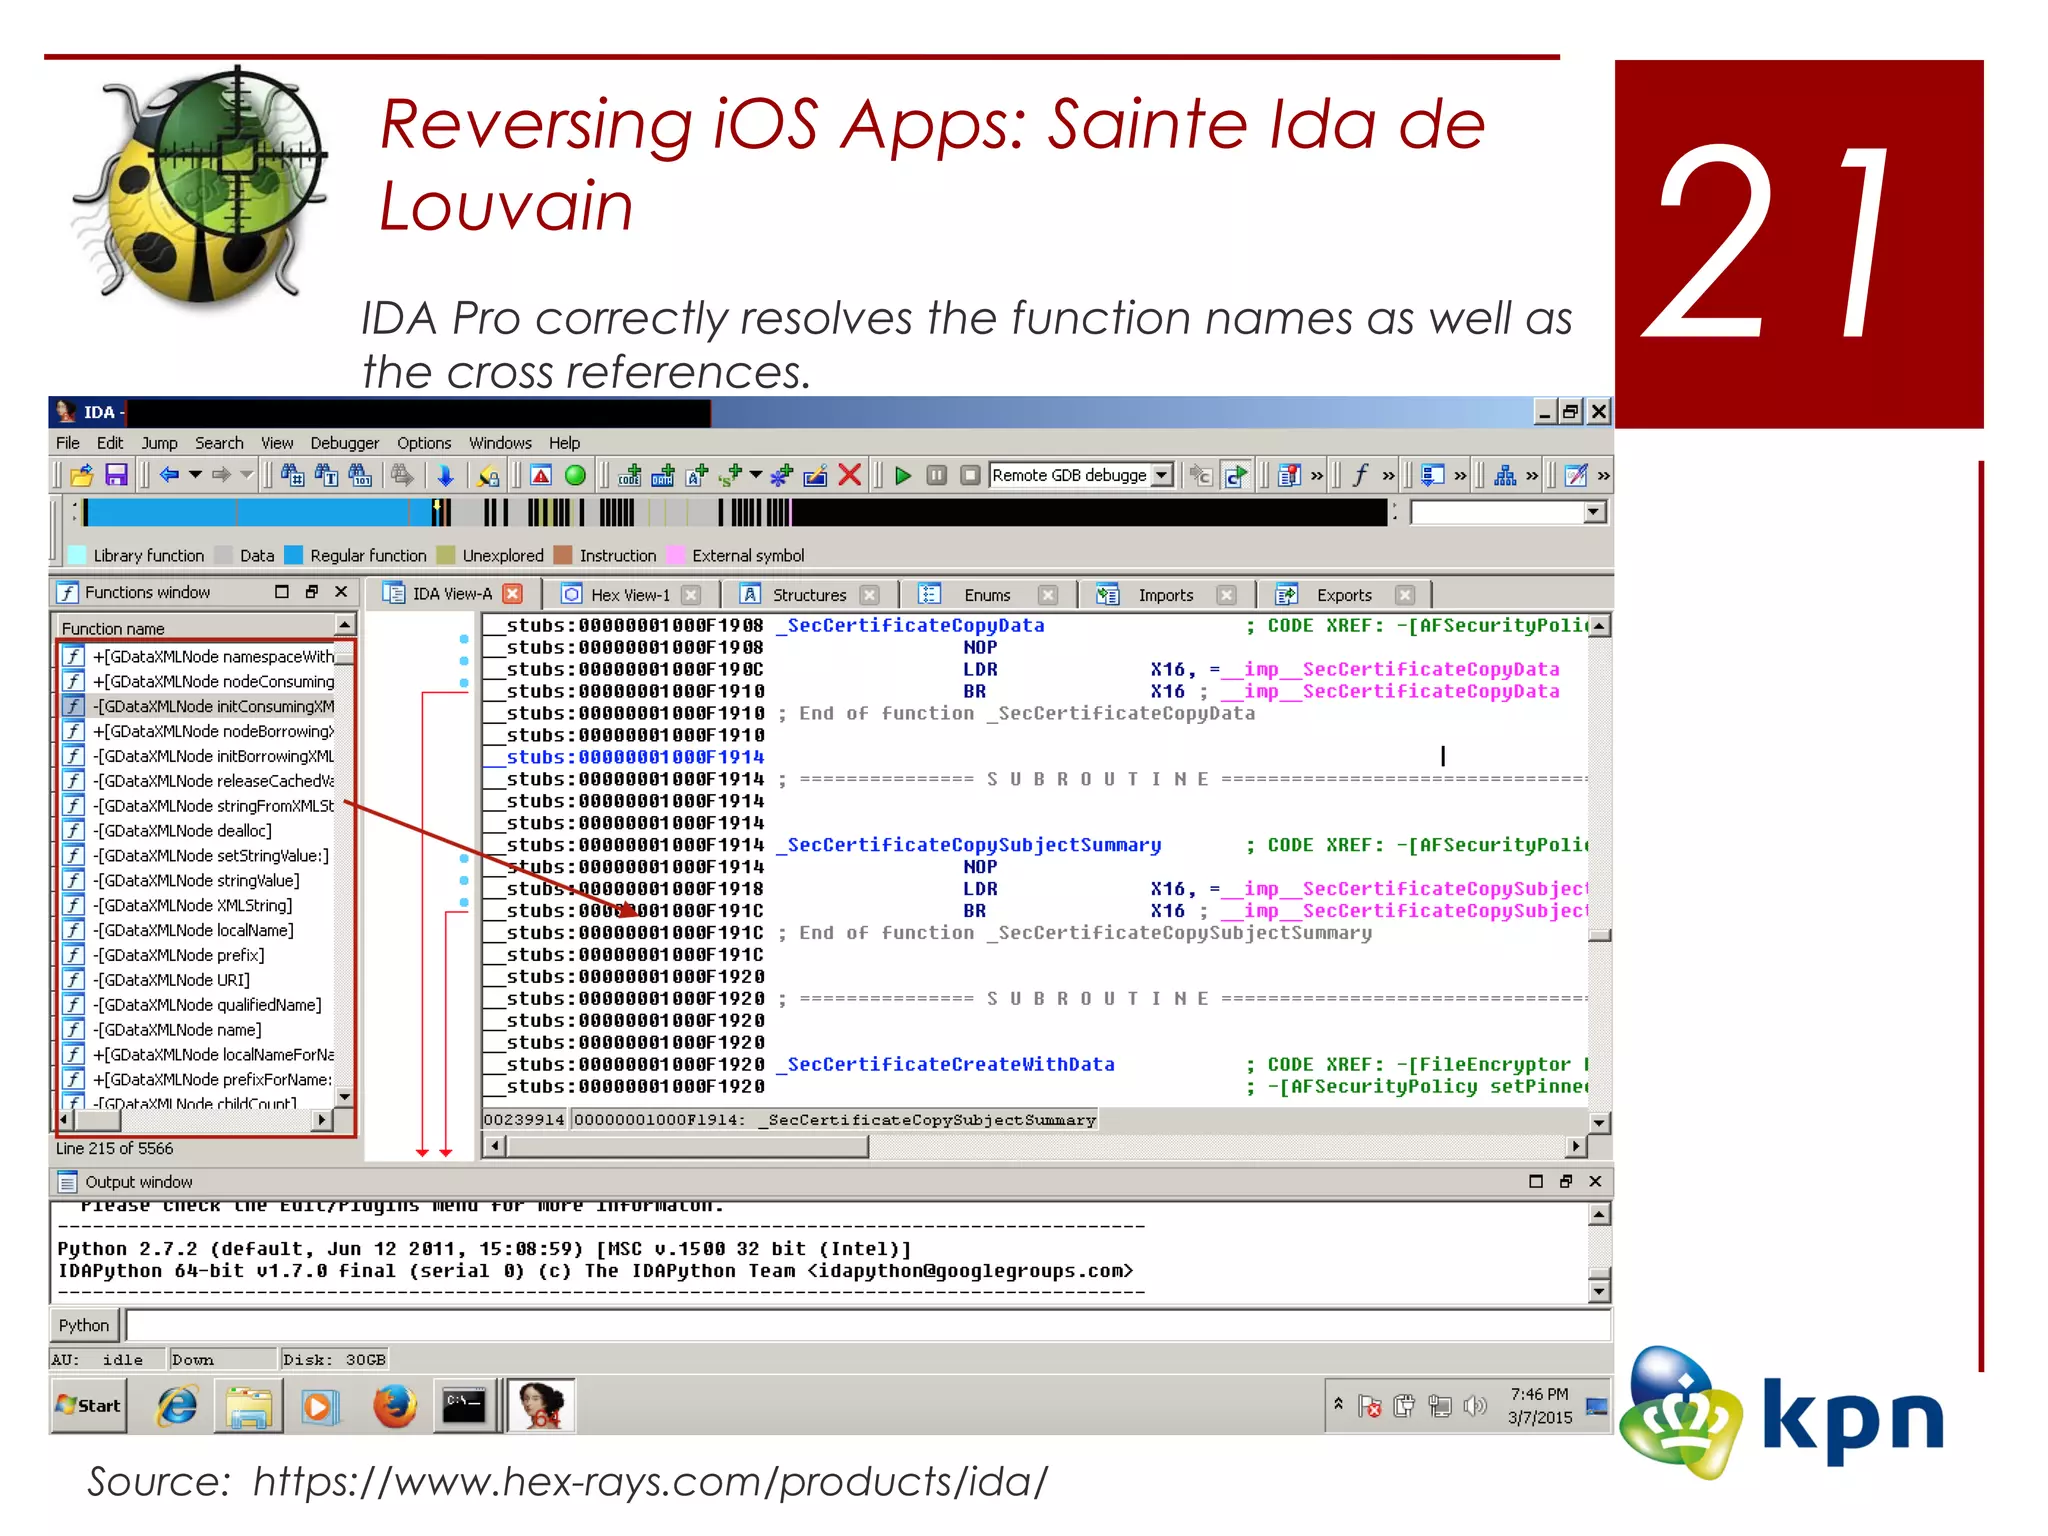The width and height of the screenshot is (2048, 1536).
Task: Open the Edit menu
Action: tap(110, 443)
